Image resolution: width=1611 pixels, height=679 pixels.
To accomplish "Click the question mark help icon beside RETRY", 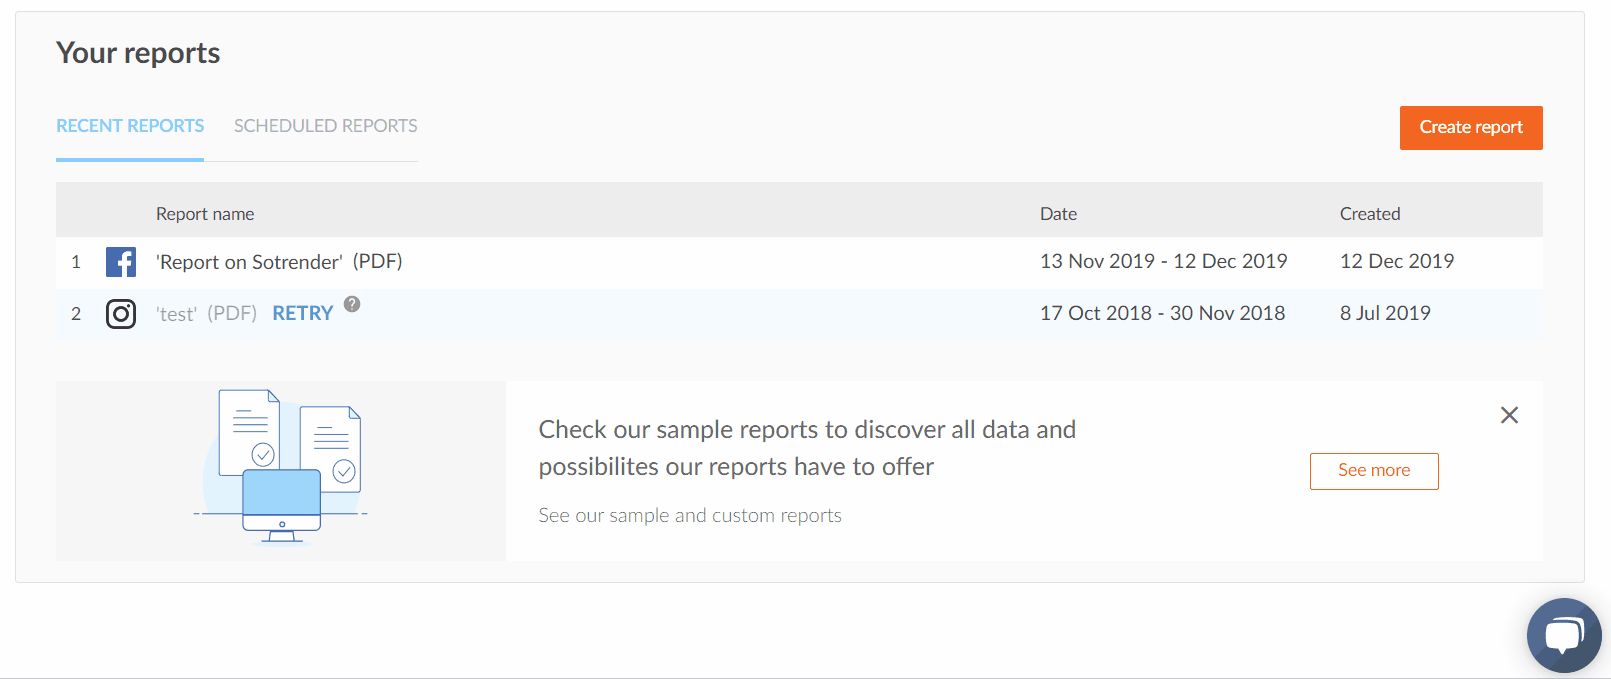I will 352,304.
